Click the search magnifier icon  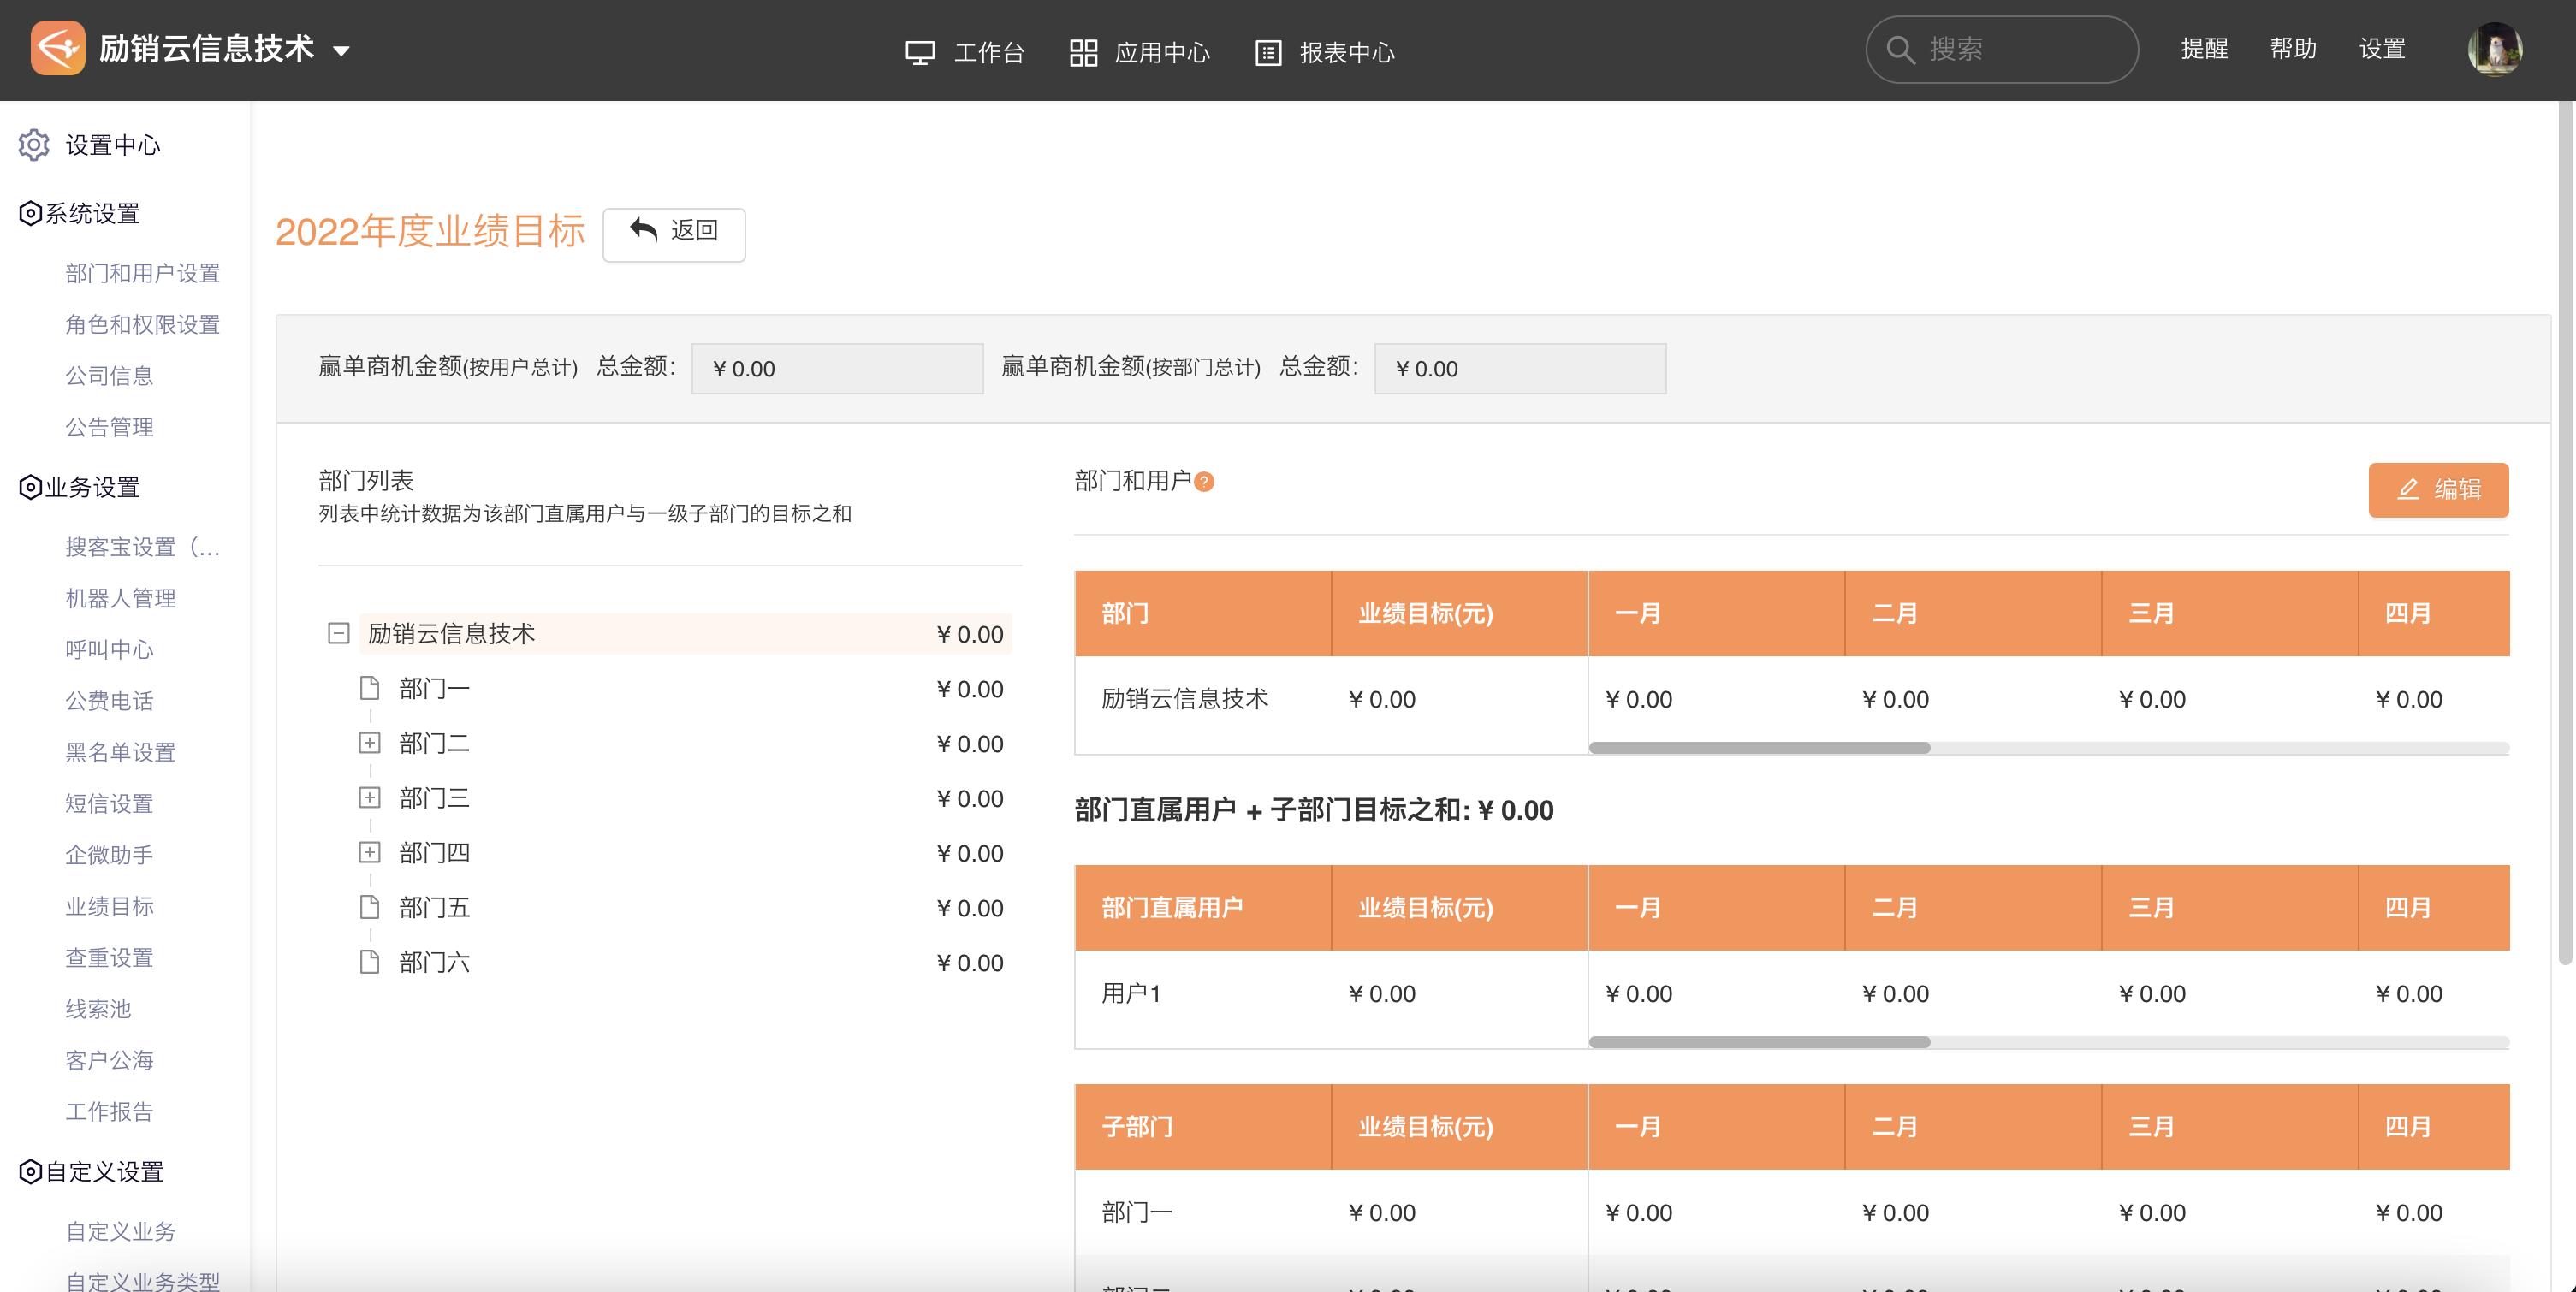click(x=1900, y=49)
